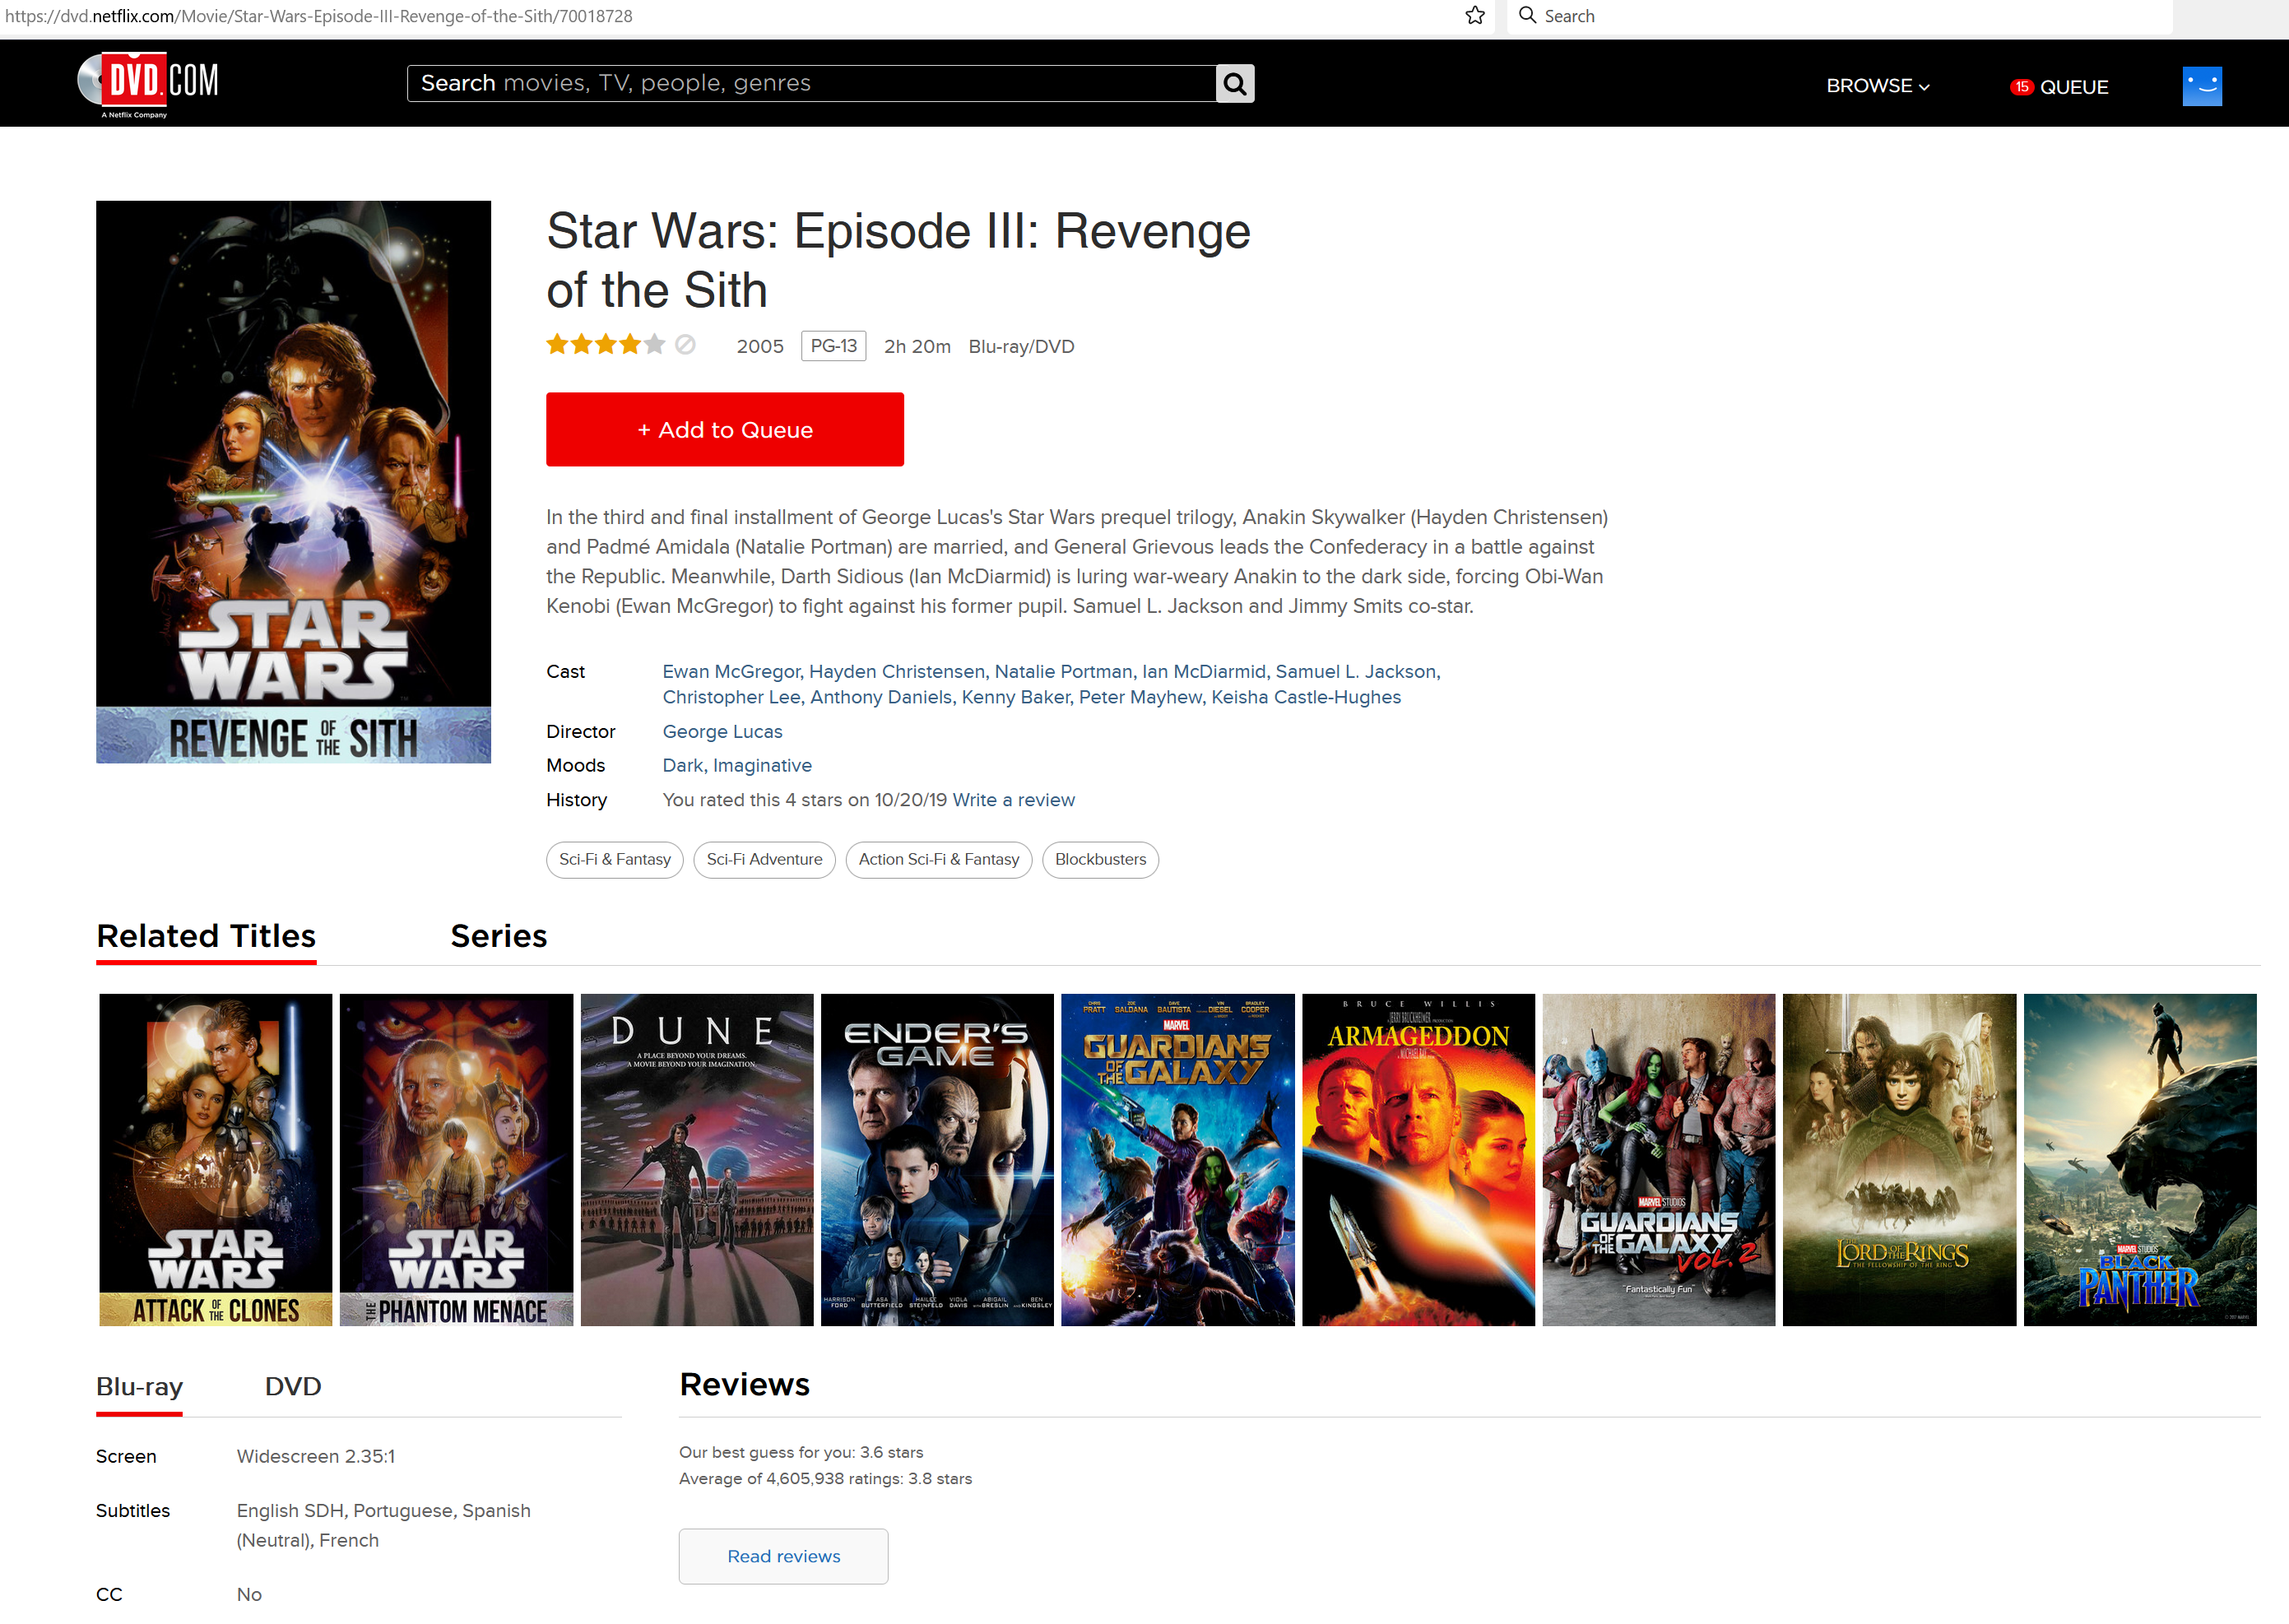Rate the movie three stars
2289x1624 pixels.
[605, 345]
